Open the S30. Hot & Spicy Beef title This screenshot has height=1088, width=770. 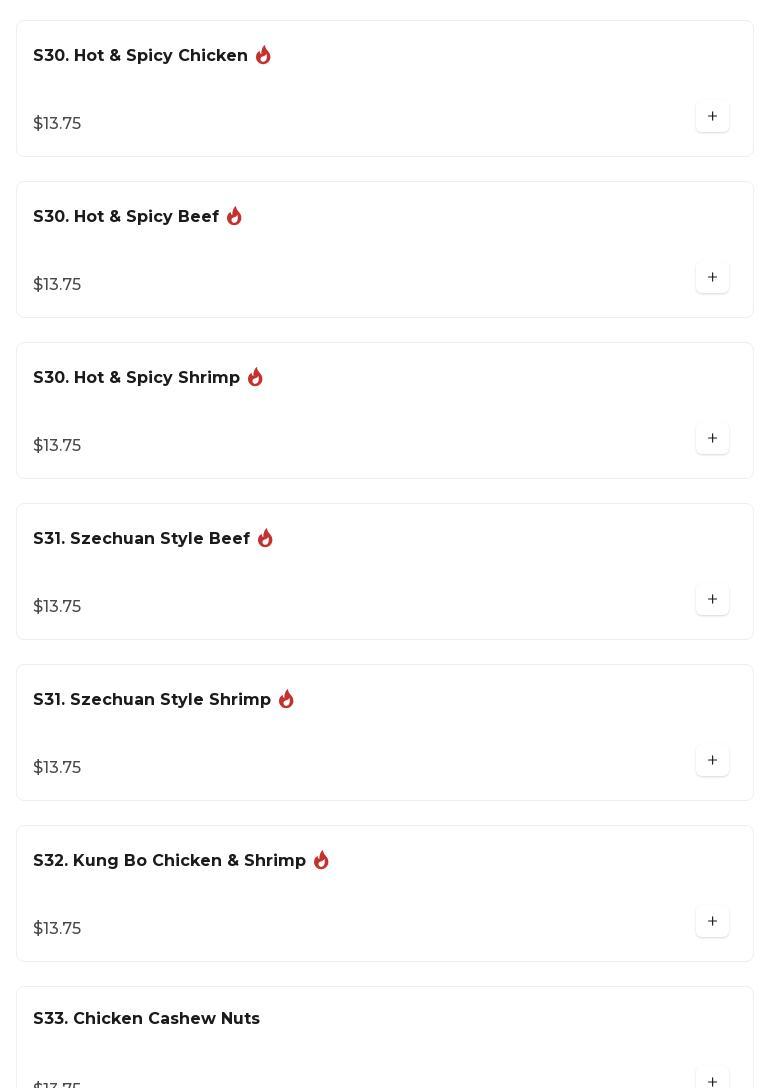[x=126, y=217]
